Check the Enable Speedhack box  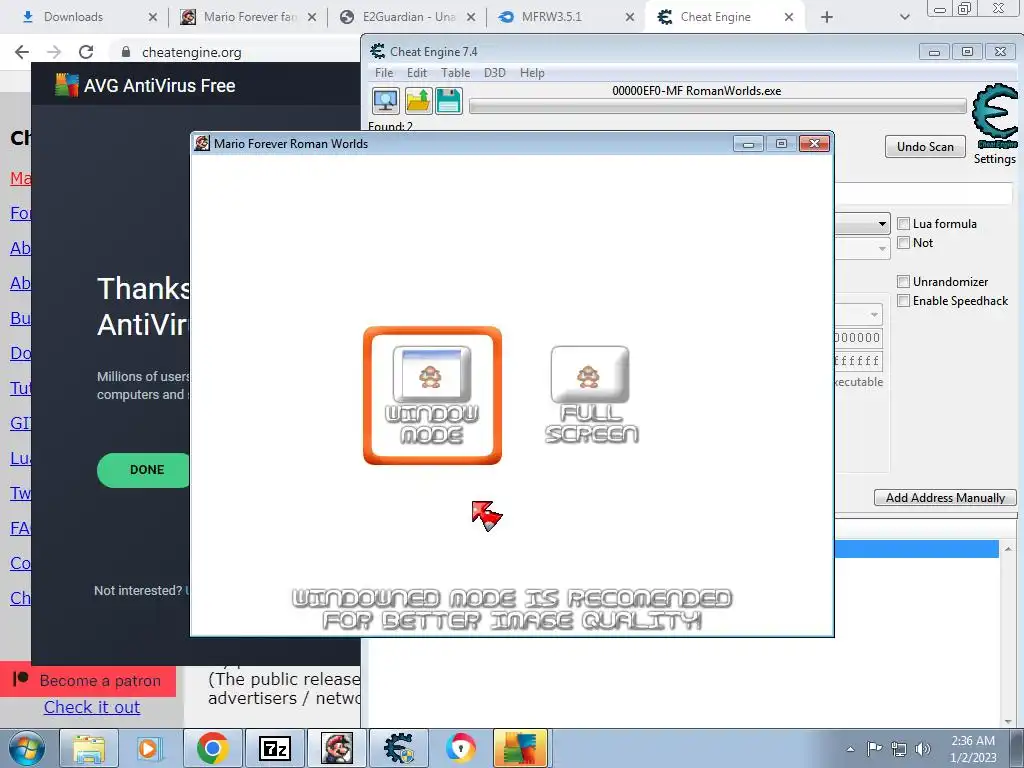pyautogui.click(x=904, y=300)
